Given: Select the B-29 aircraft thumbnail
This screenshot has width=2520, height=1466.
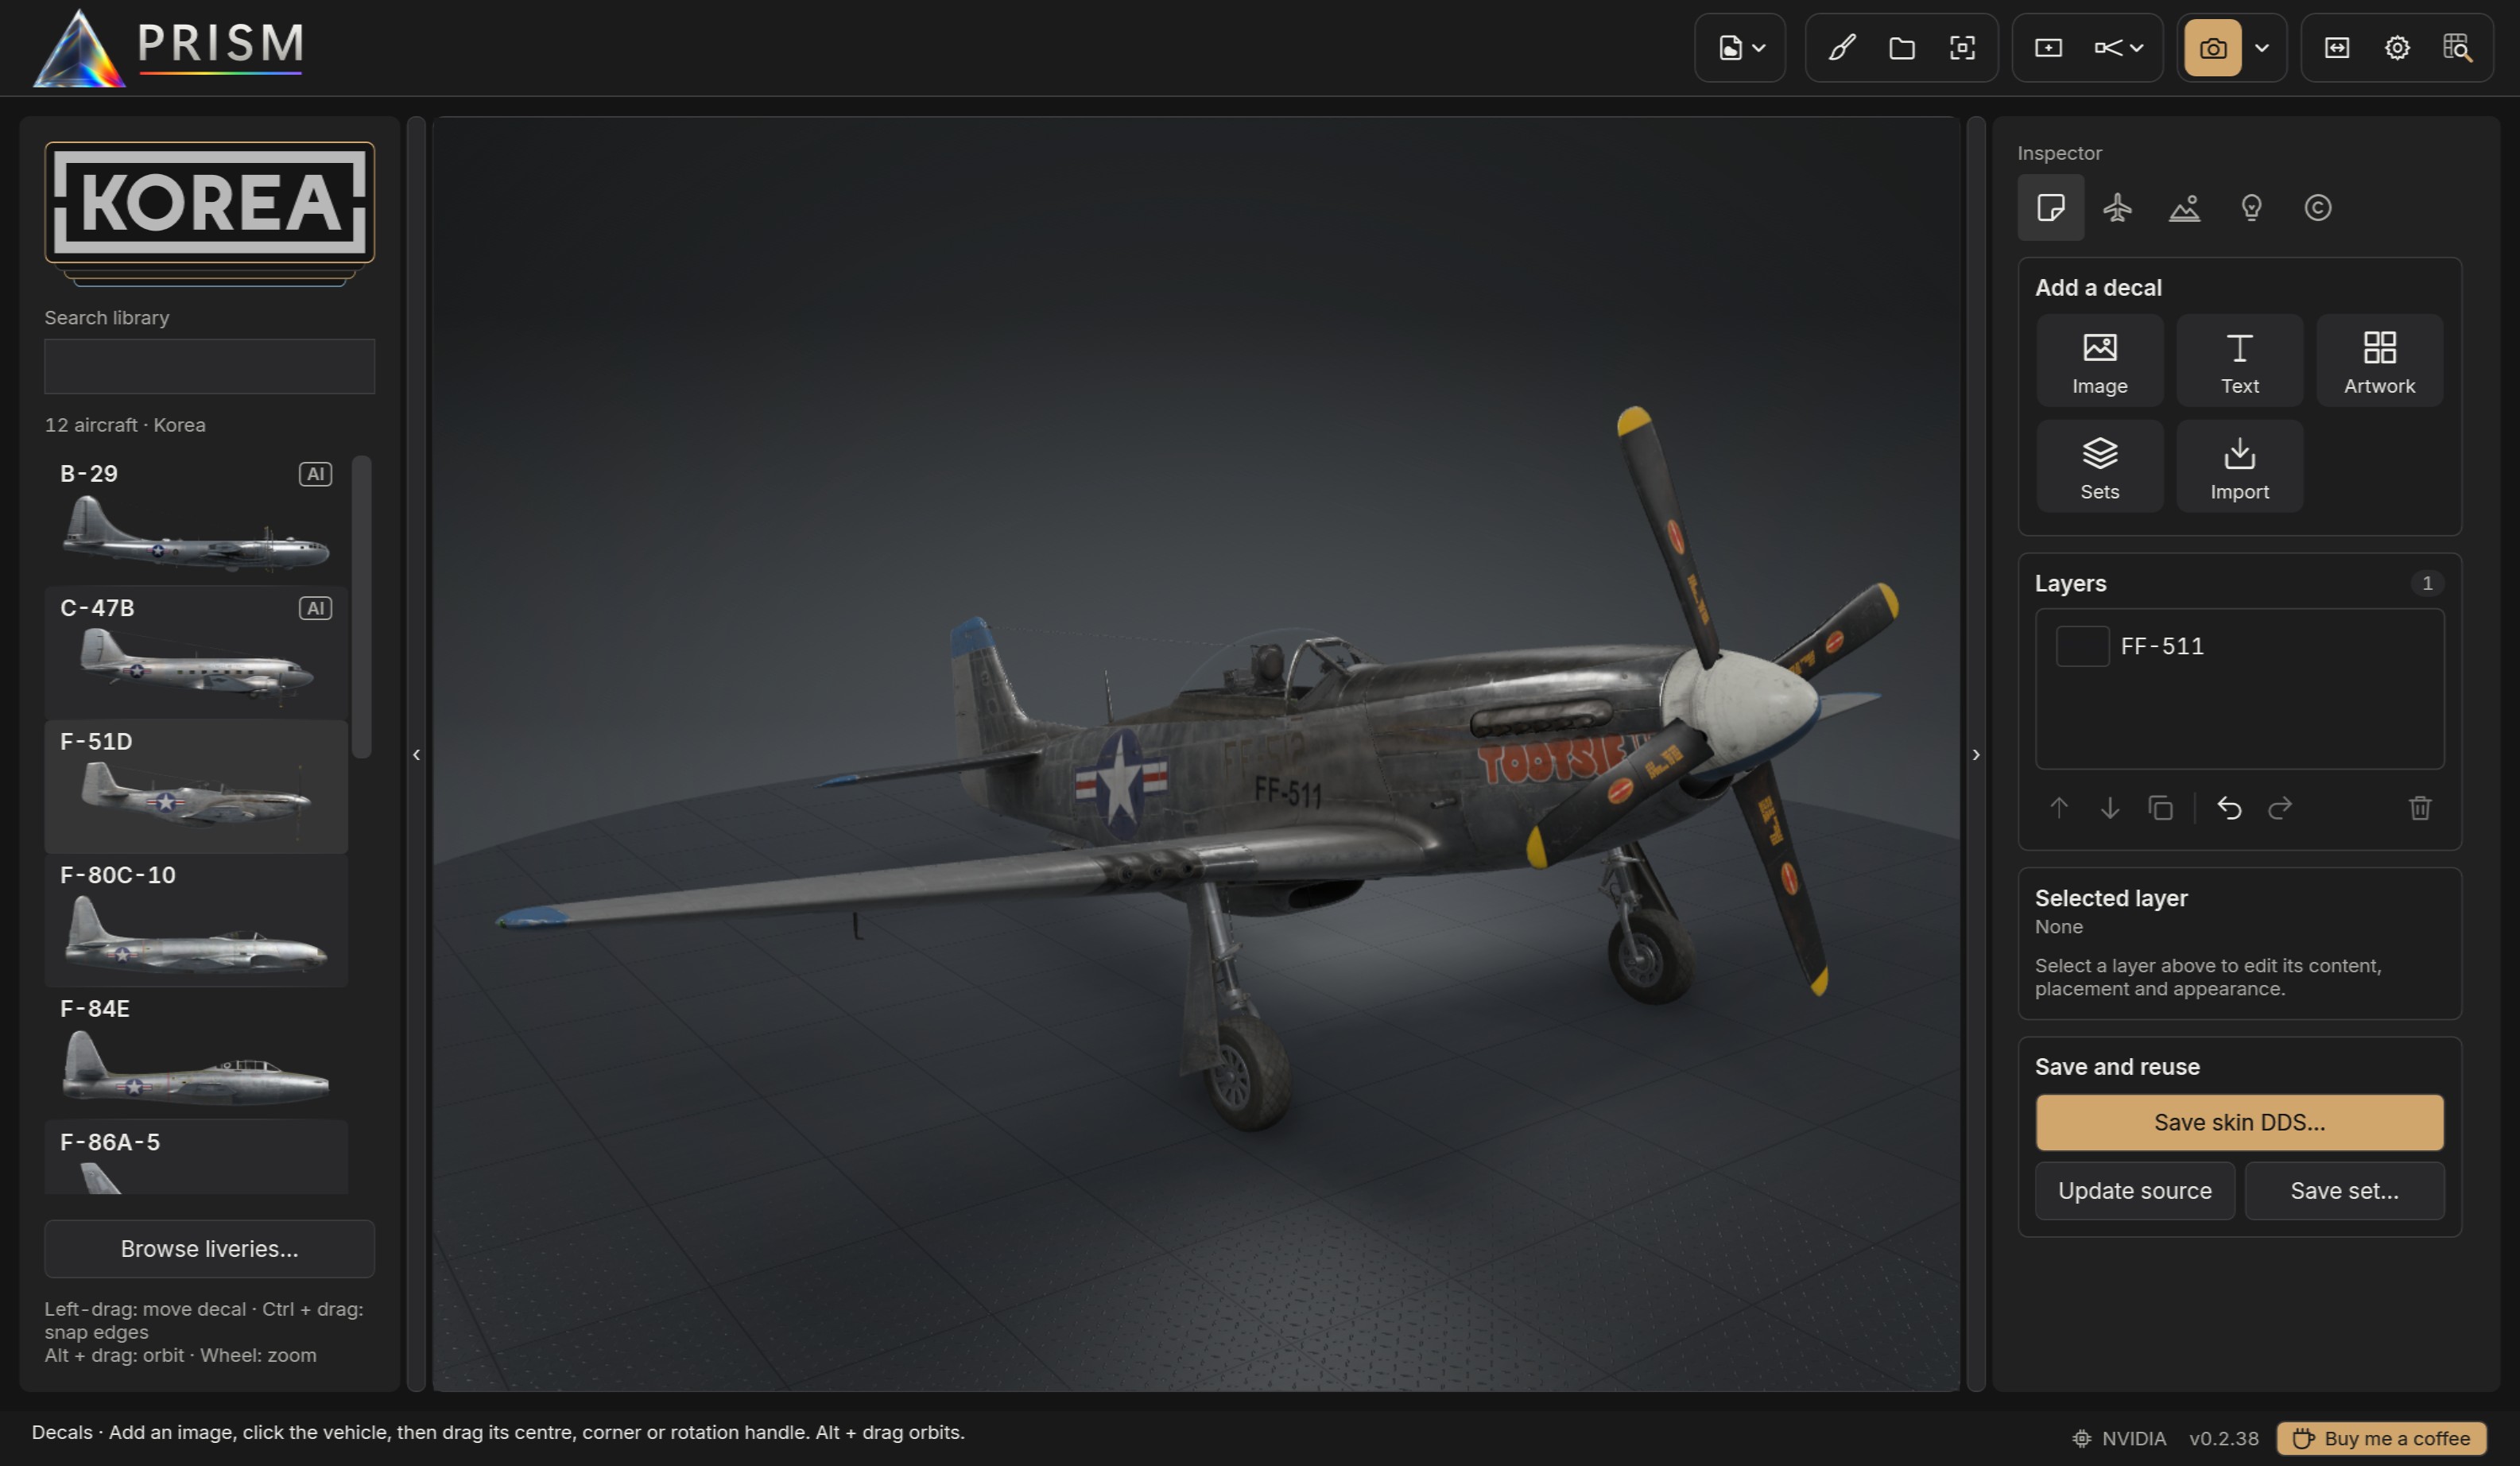Looking at the screenshot, I should tap(196, 535).
